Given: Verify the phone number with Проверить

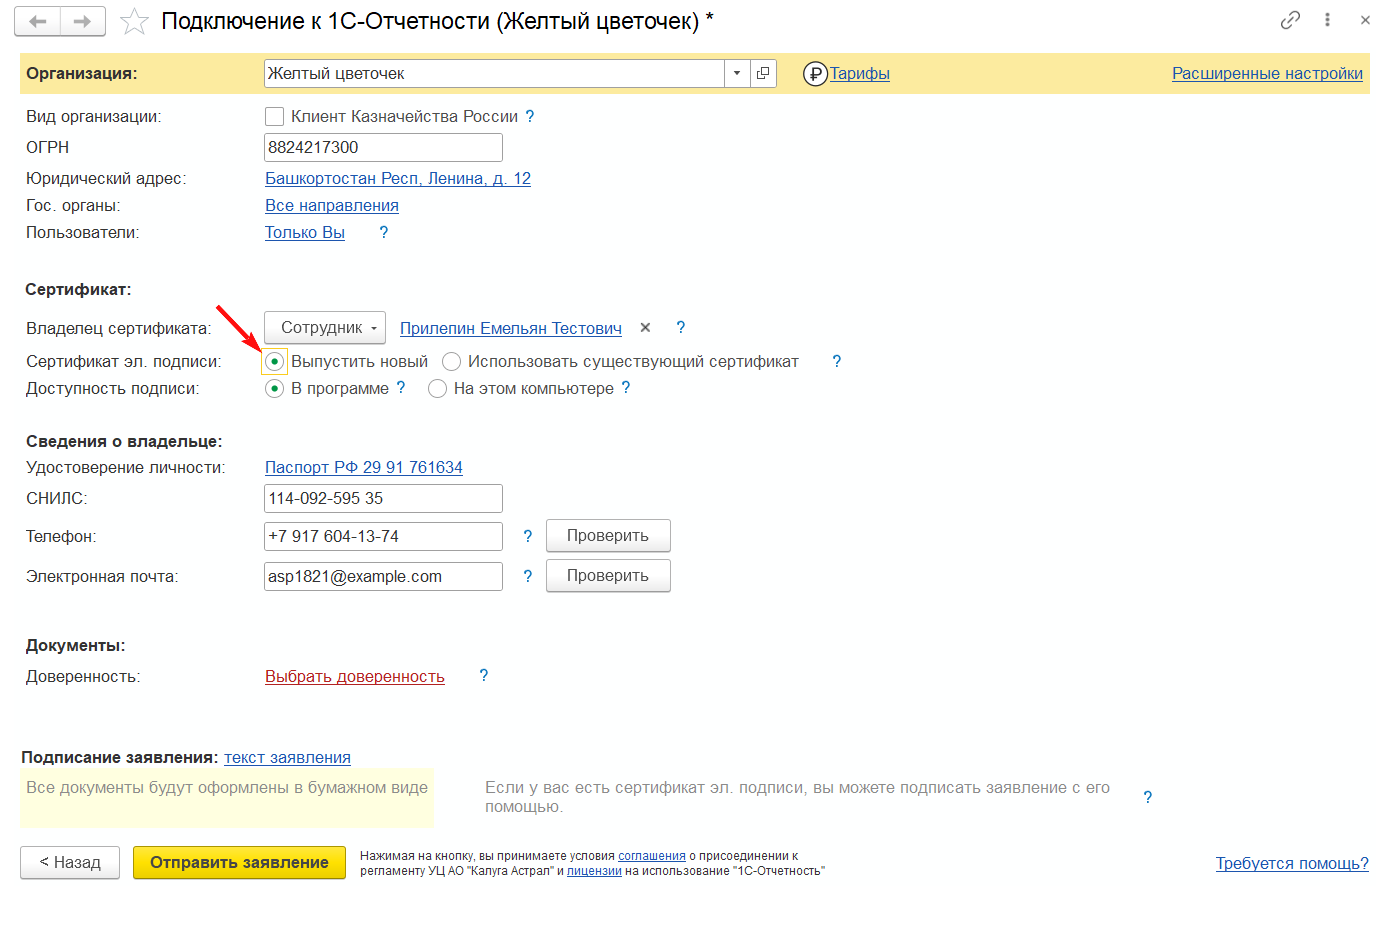Looking at the screenshot, I should point(608,536).
